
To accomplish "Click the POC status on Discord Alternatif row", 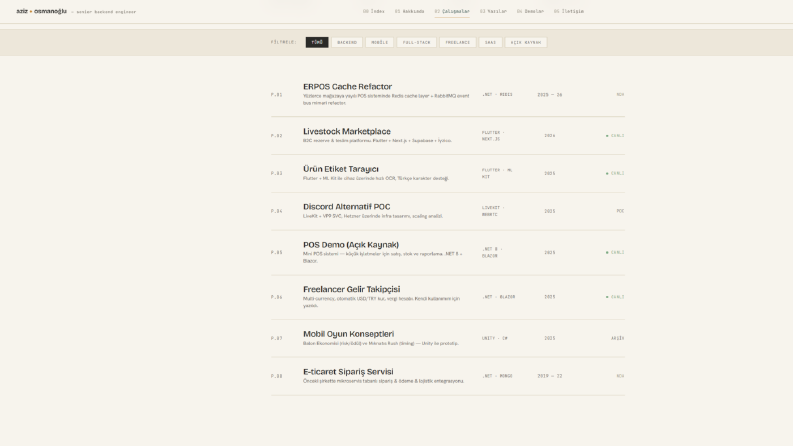I will point(620,211).
